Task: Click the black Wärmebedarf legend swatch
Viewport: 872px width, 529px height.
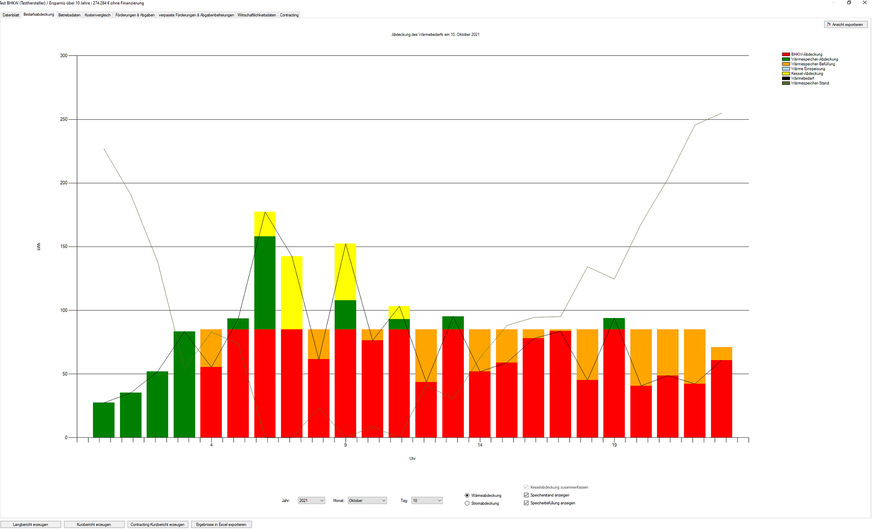Action: pos(785,78)
